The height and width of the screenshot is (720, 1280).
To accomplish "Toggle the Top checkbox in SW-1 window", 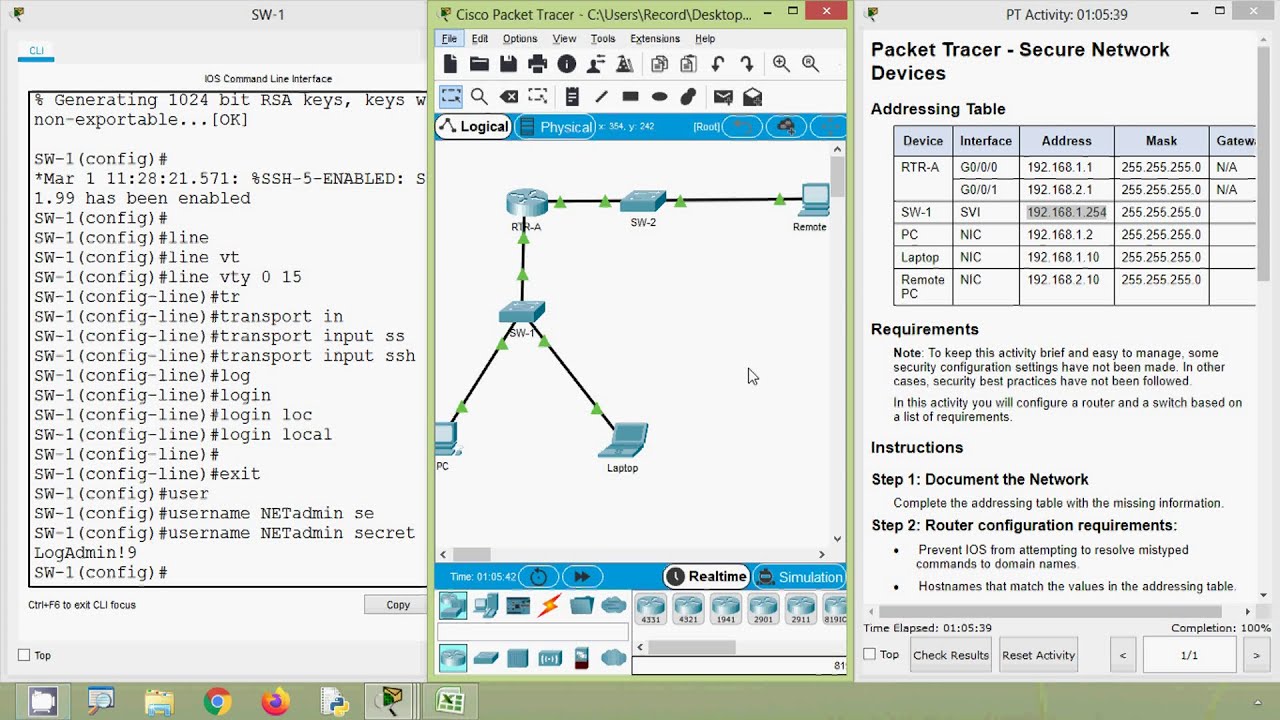I will click(x=24, y=655).
